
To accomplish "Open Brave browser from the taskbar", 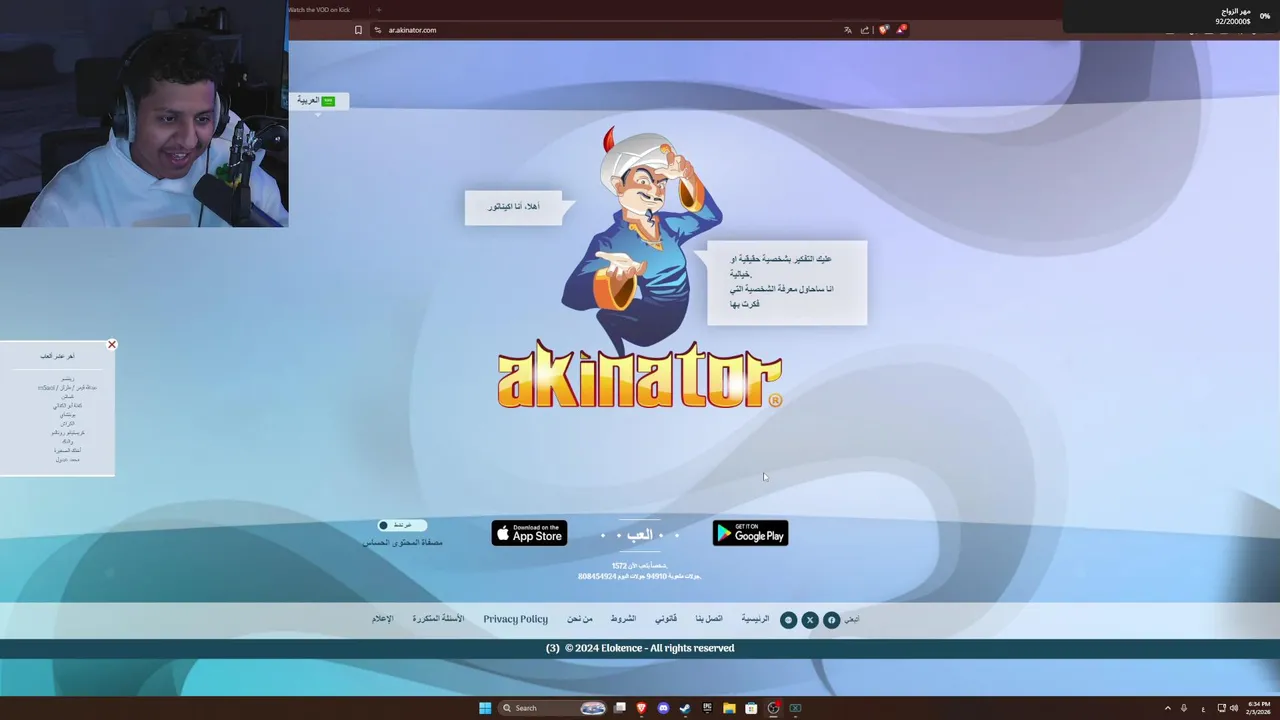I will [x=641, y=708].
